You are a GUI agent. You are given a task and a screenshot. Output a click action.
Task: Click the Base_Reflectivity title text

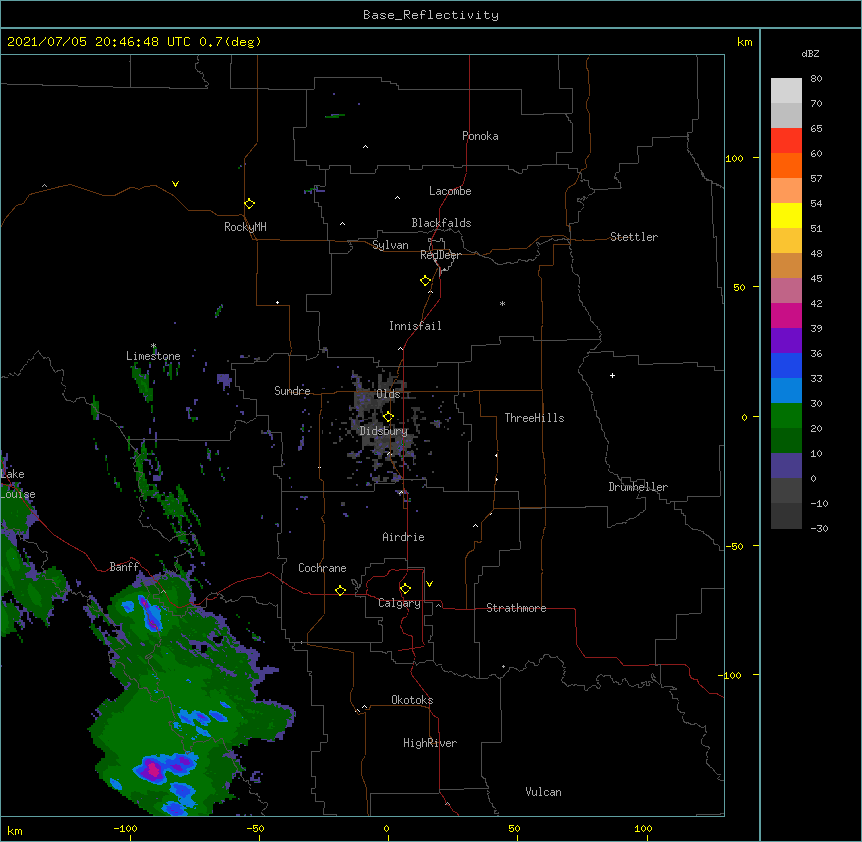click(x=431, y=15)
